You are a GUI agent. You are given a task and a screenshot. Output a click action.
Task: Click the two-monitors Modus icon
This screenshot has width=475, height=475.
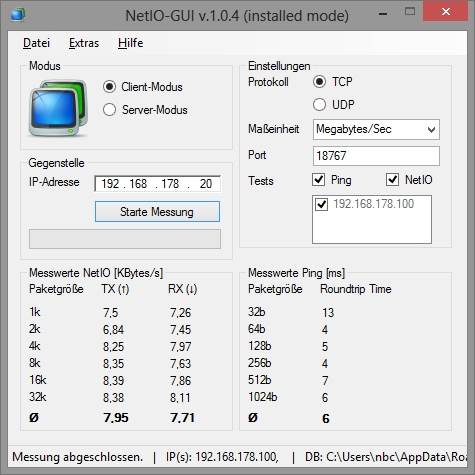point(58,108)
